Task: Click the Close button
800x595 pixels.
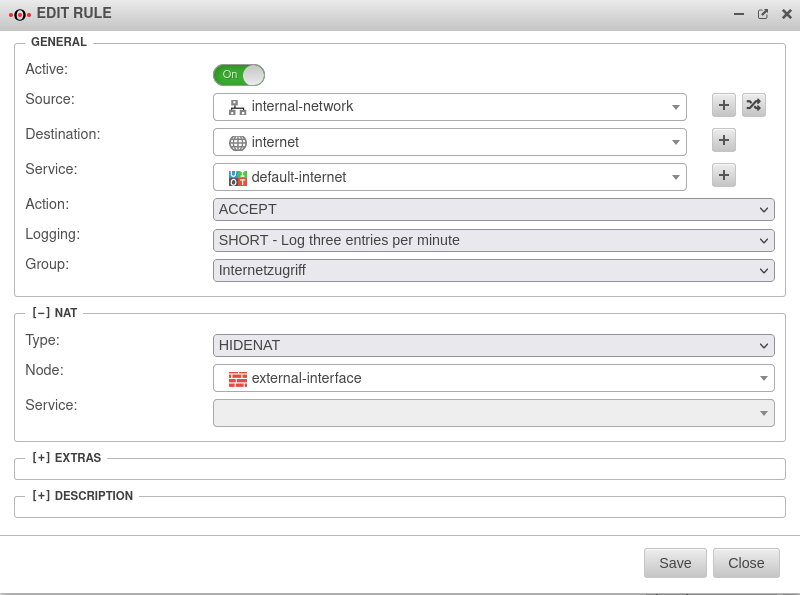Action: click(x=746, y=563)
